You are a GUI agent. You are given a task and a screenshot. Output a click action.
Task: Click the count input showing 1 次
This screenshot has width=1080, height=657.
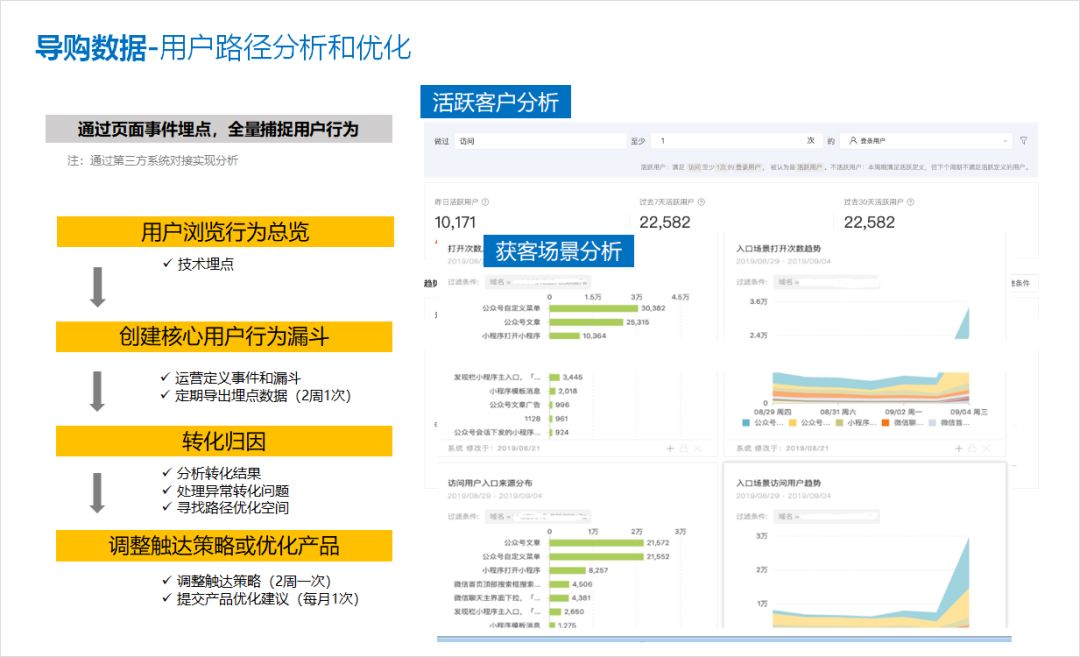736,140
